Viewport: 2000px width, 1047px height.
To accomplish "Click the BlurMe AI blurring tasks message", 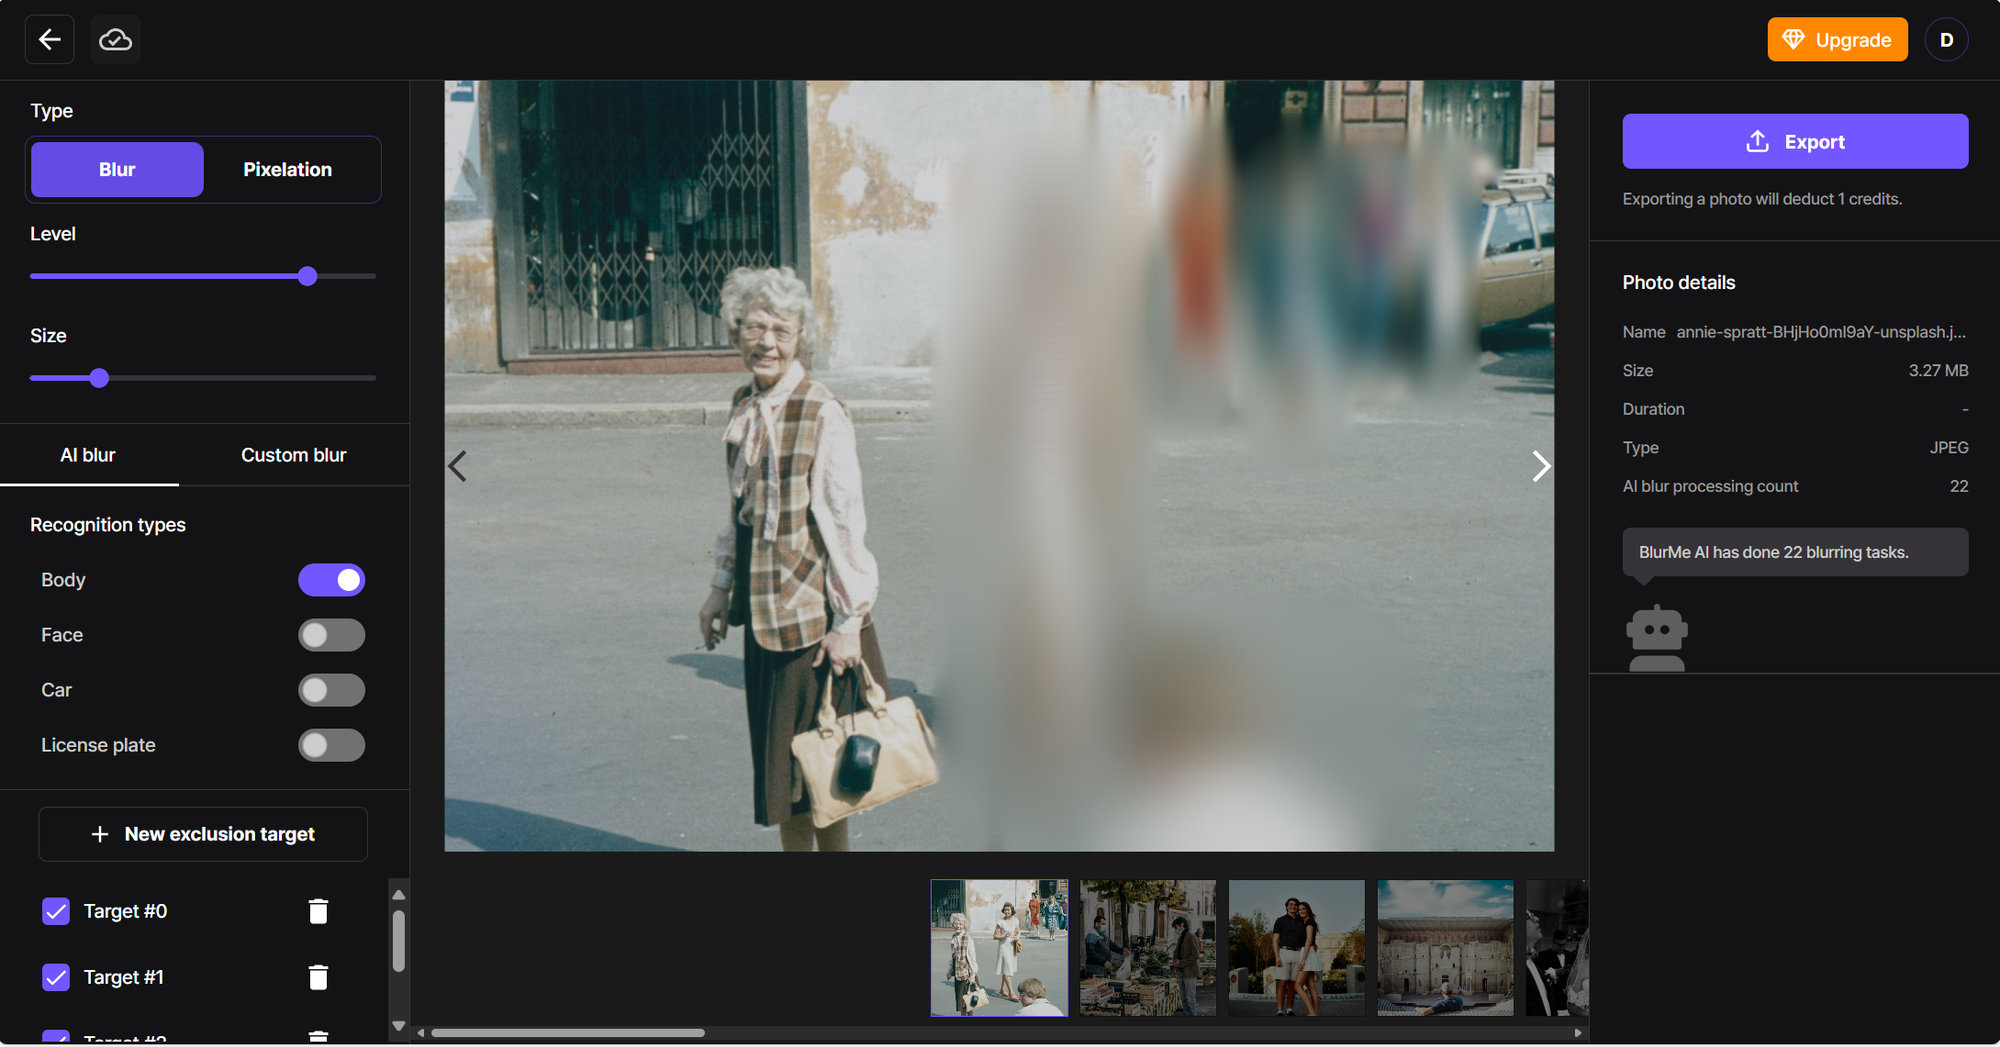I will tap(1795, 552).
